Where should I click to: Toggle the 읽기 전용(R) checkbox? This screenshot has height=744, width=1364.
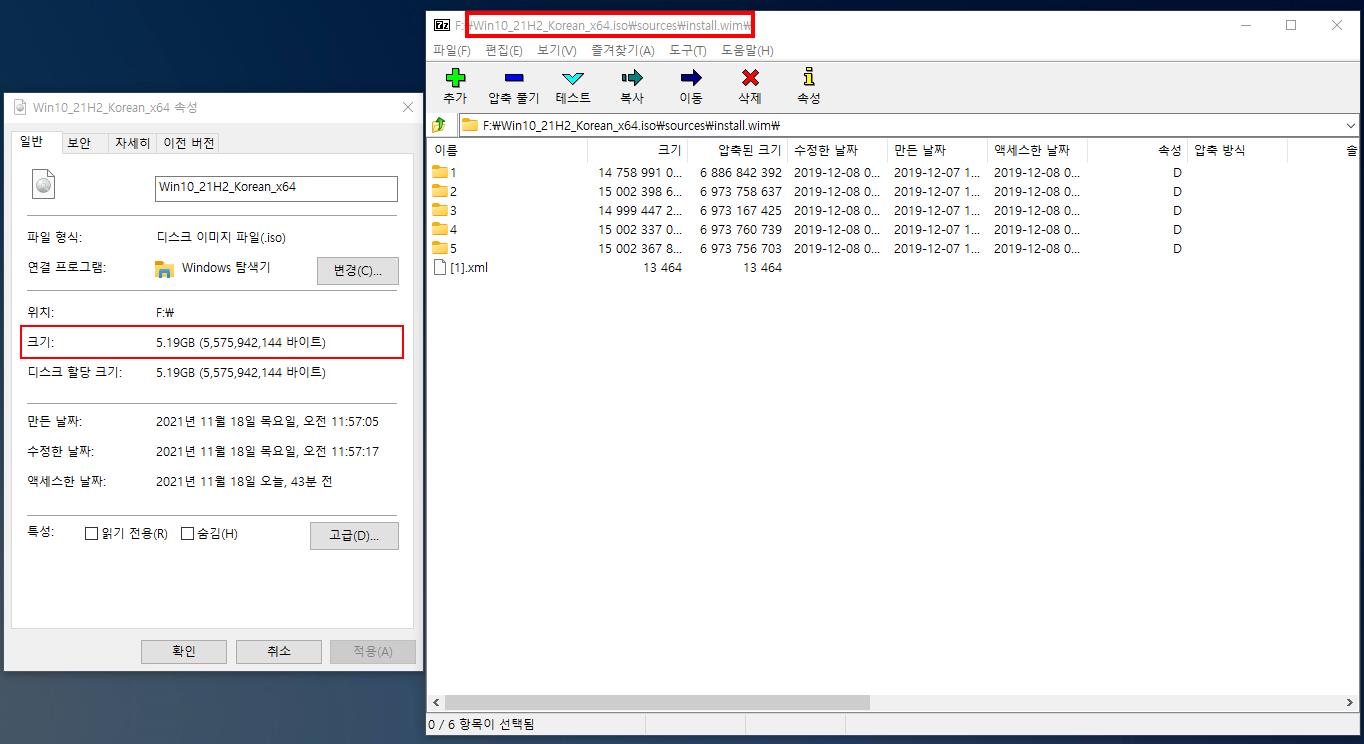coord(92,534)
